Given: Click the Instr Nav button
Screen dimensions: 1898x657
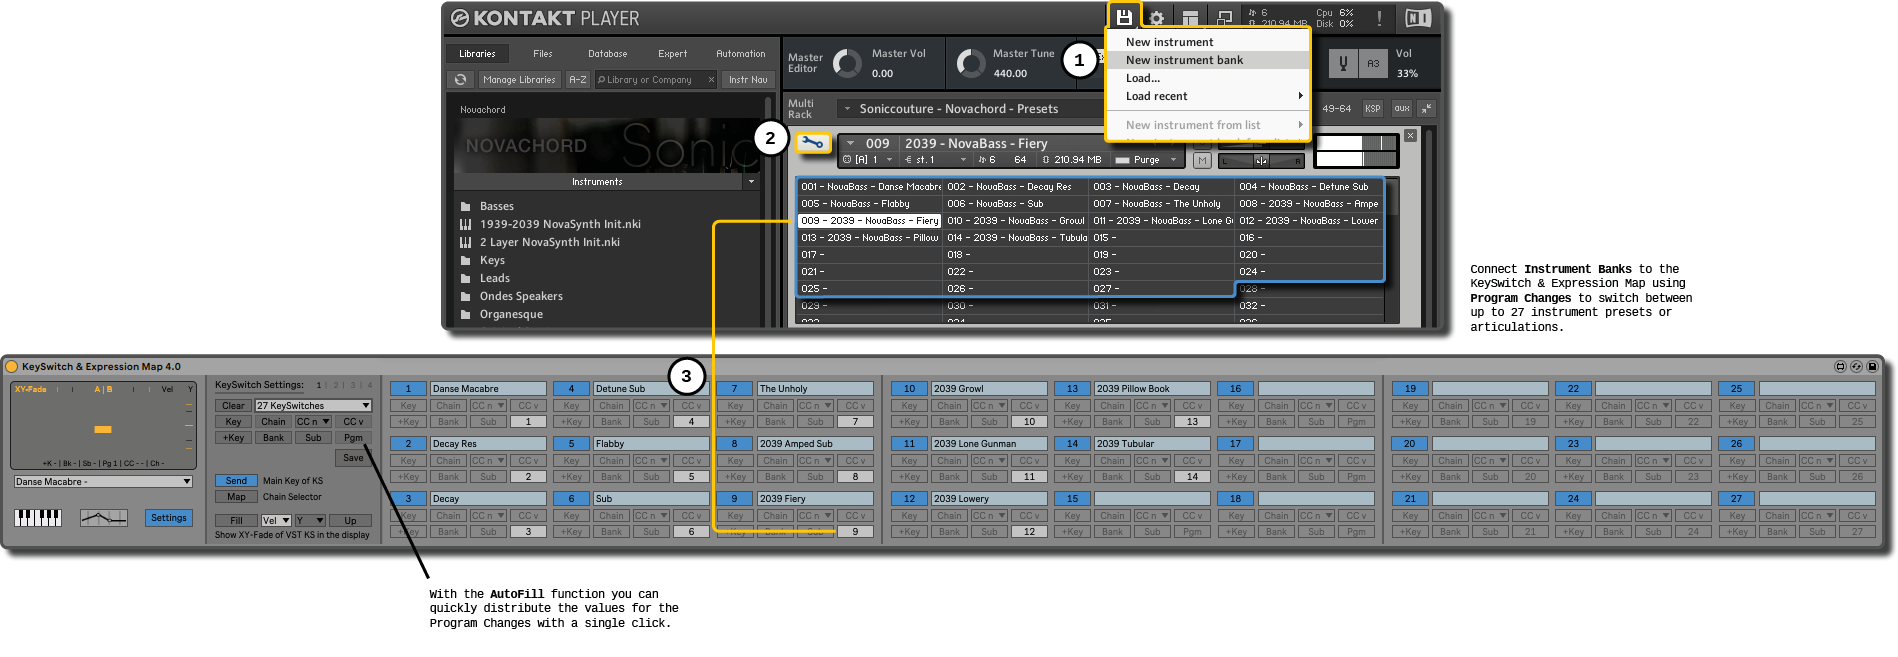Looking at the screenshot, I should point(748,80).
